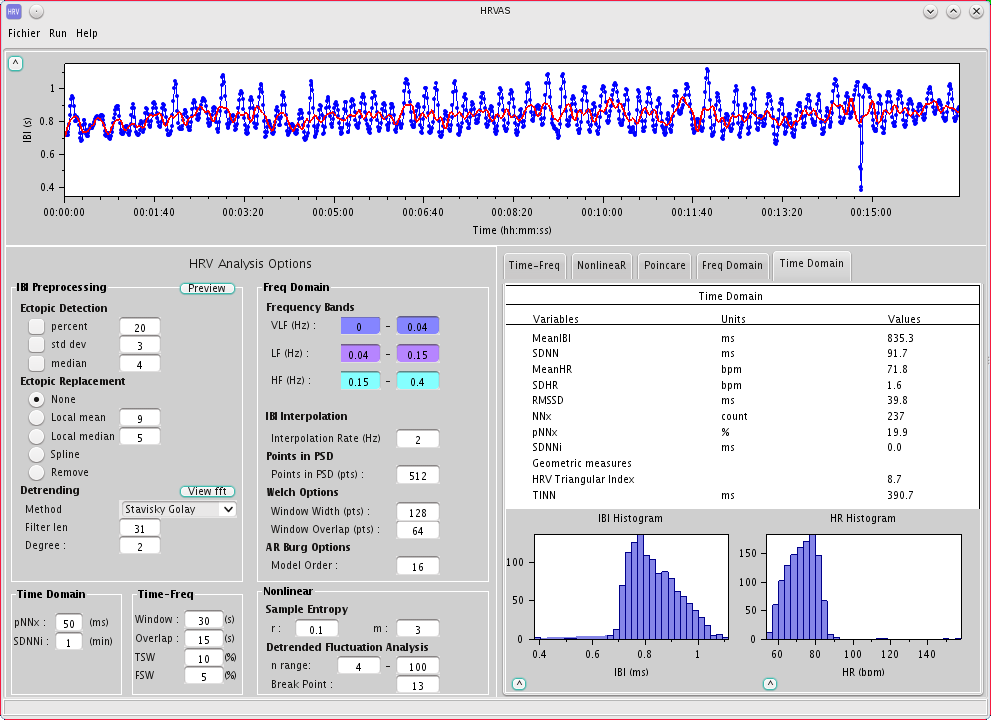Viewport: 991px width, 720px height.
Task: Click the Preview button in IBI Preprocessing
Action: [206, 287]
